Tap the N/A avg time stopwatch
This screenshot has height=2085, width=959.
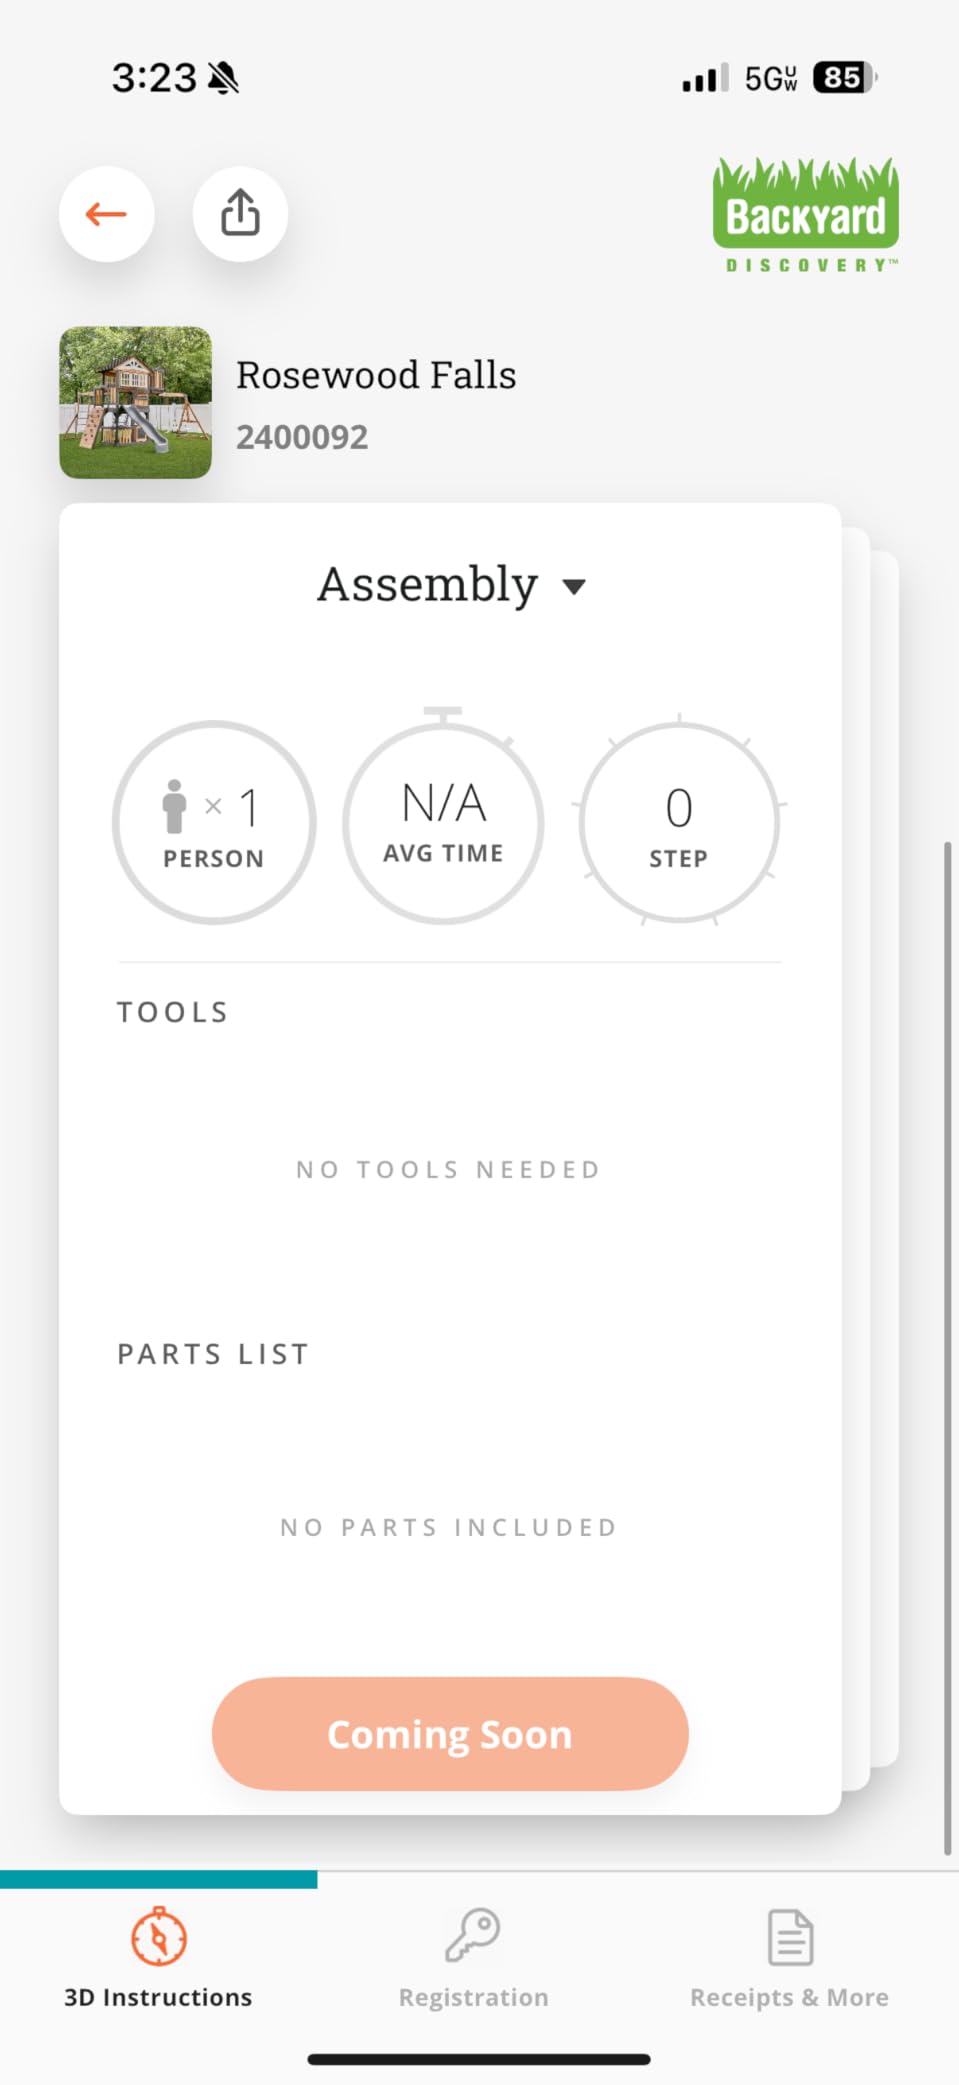[443, 818]
